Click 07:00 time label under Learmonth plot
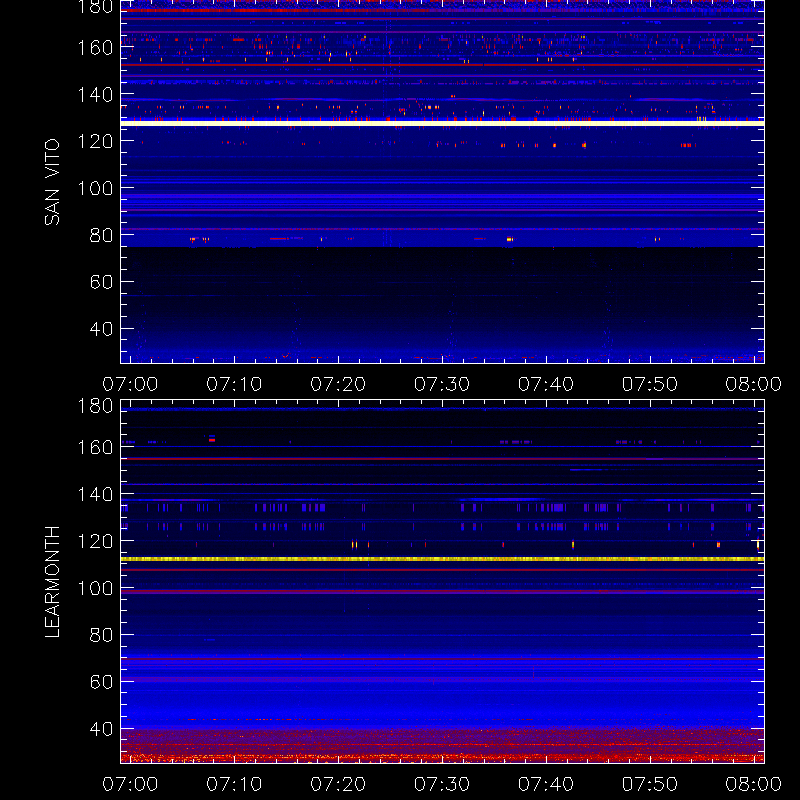Screen dimensions: 800x800 tap(130, 784)
